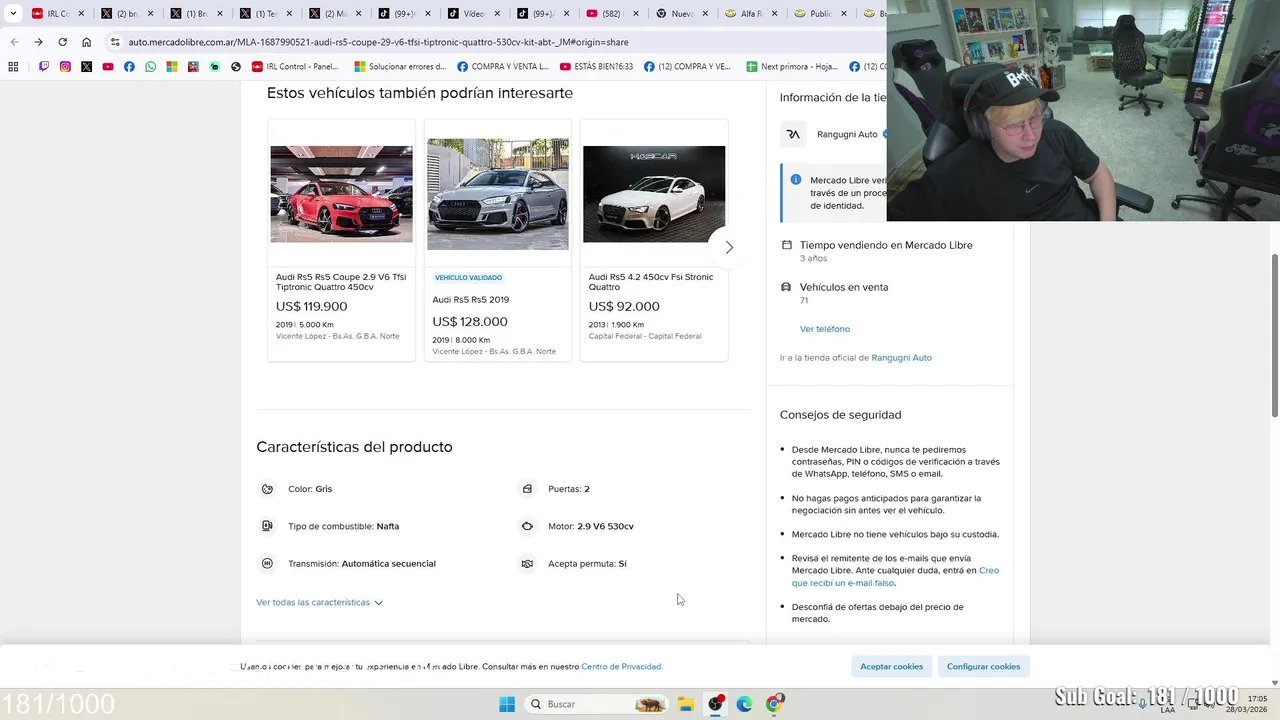
Task: Open File Explorer from taskbar
Action: [x=686, y=704]
